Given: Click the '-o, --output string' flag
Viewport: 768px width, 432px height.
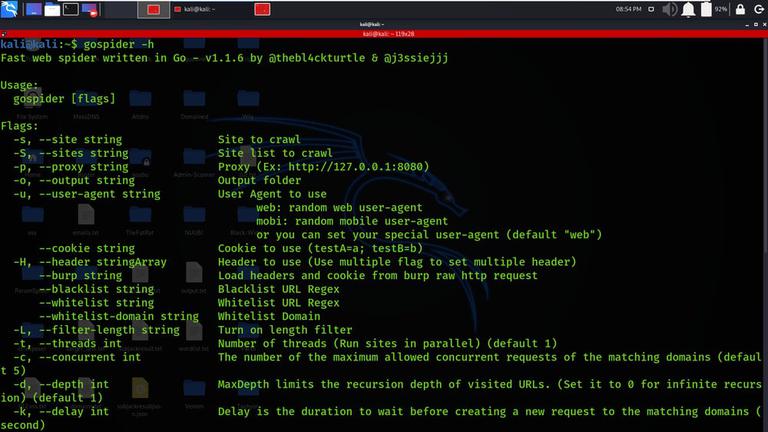Looking at the screenshot, I should pos(74,180).
